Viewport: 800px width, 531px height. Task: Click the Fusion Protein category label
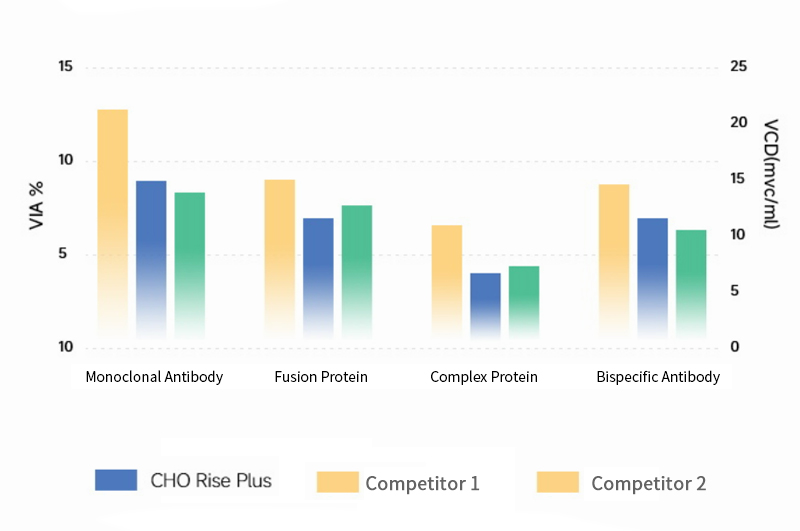pyautogui.click(x=321, y=377)
